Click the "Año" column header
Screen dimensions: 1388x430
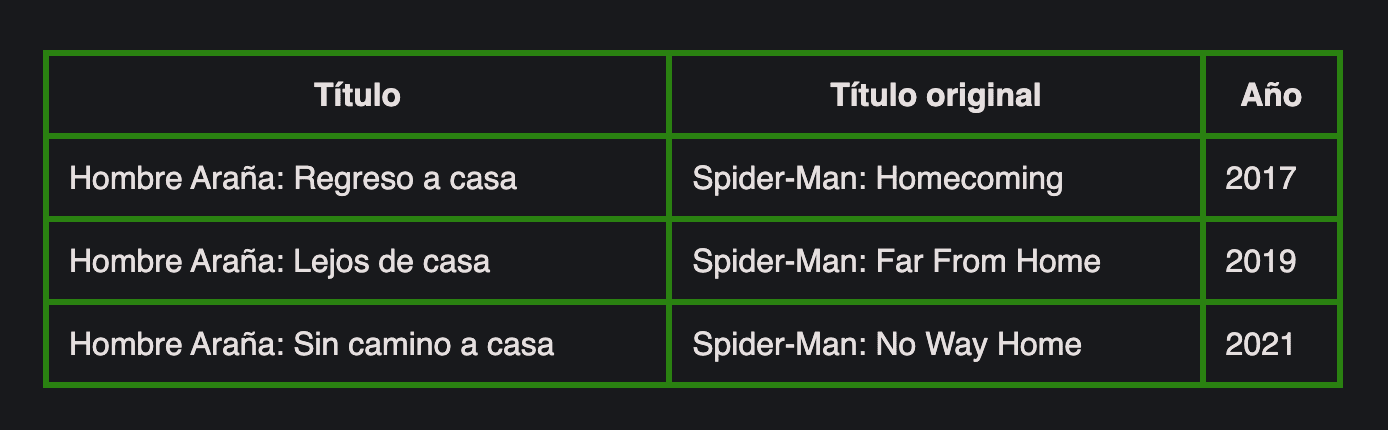pos(1271,96)
